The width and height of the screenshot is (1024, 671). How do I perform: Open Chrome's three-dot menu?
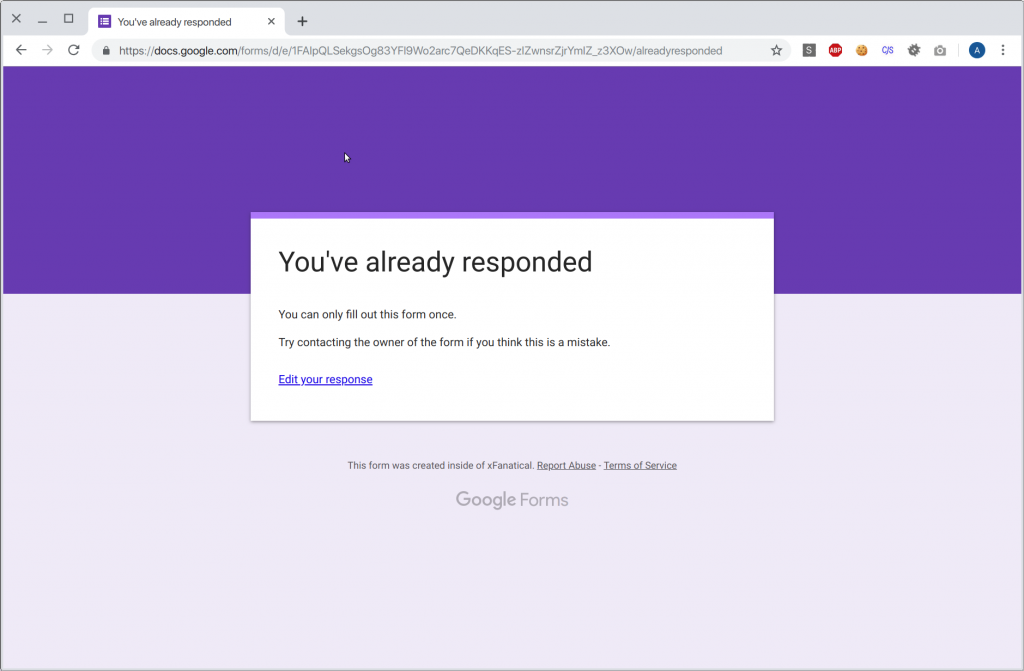click(1002, 50)
